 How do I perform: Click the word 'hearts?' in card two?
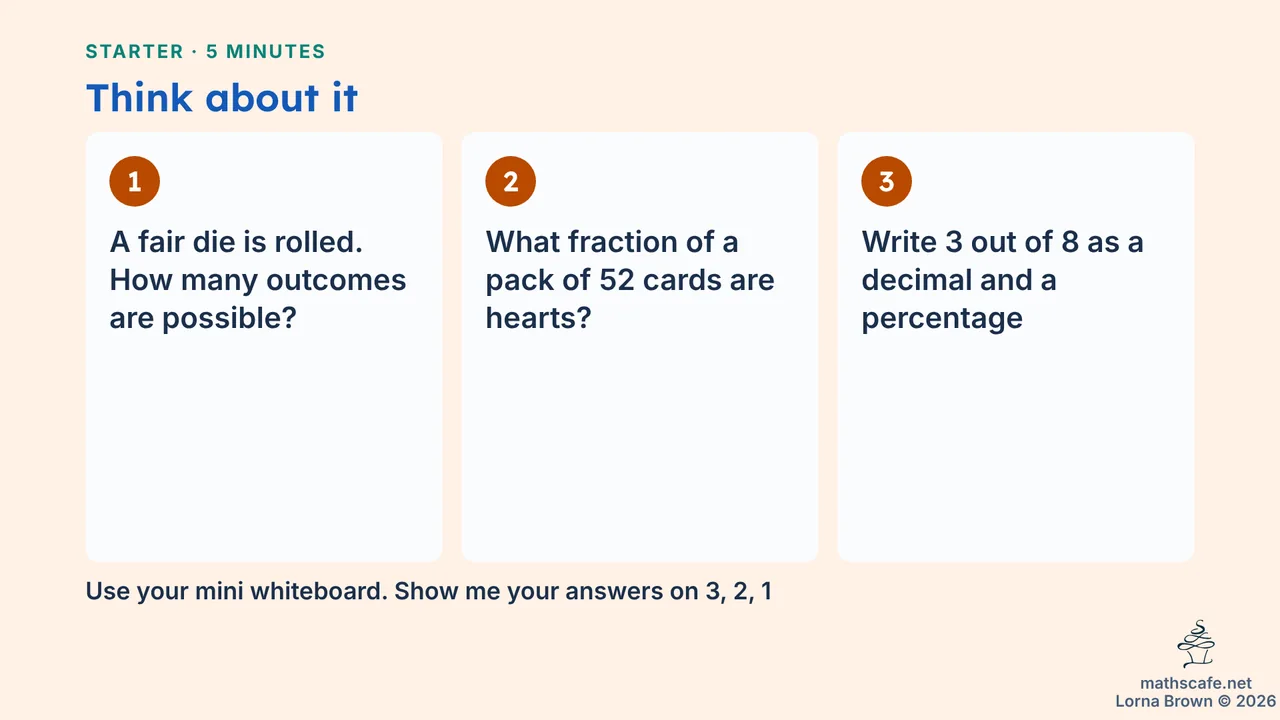point(539,318)
